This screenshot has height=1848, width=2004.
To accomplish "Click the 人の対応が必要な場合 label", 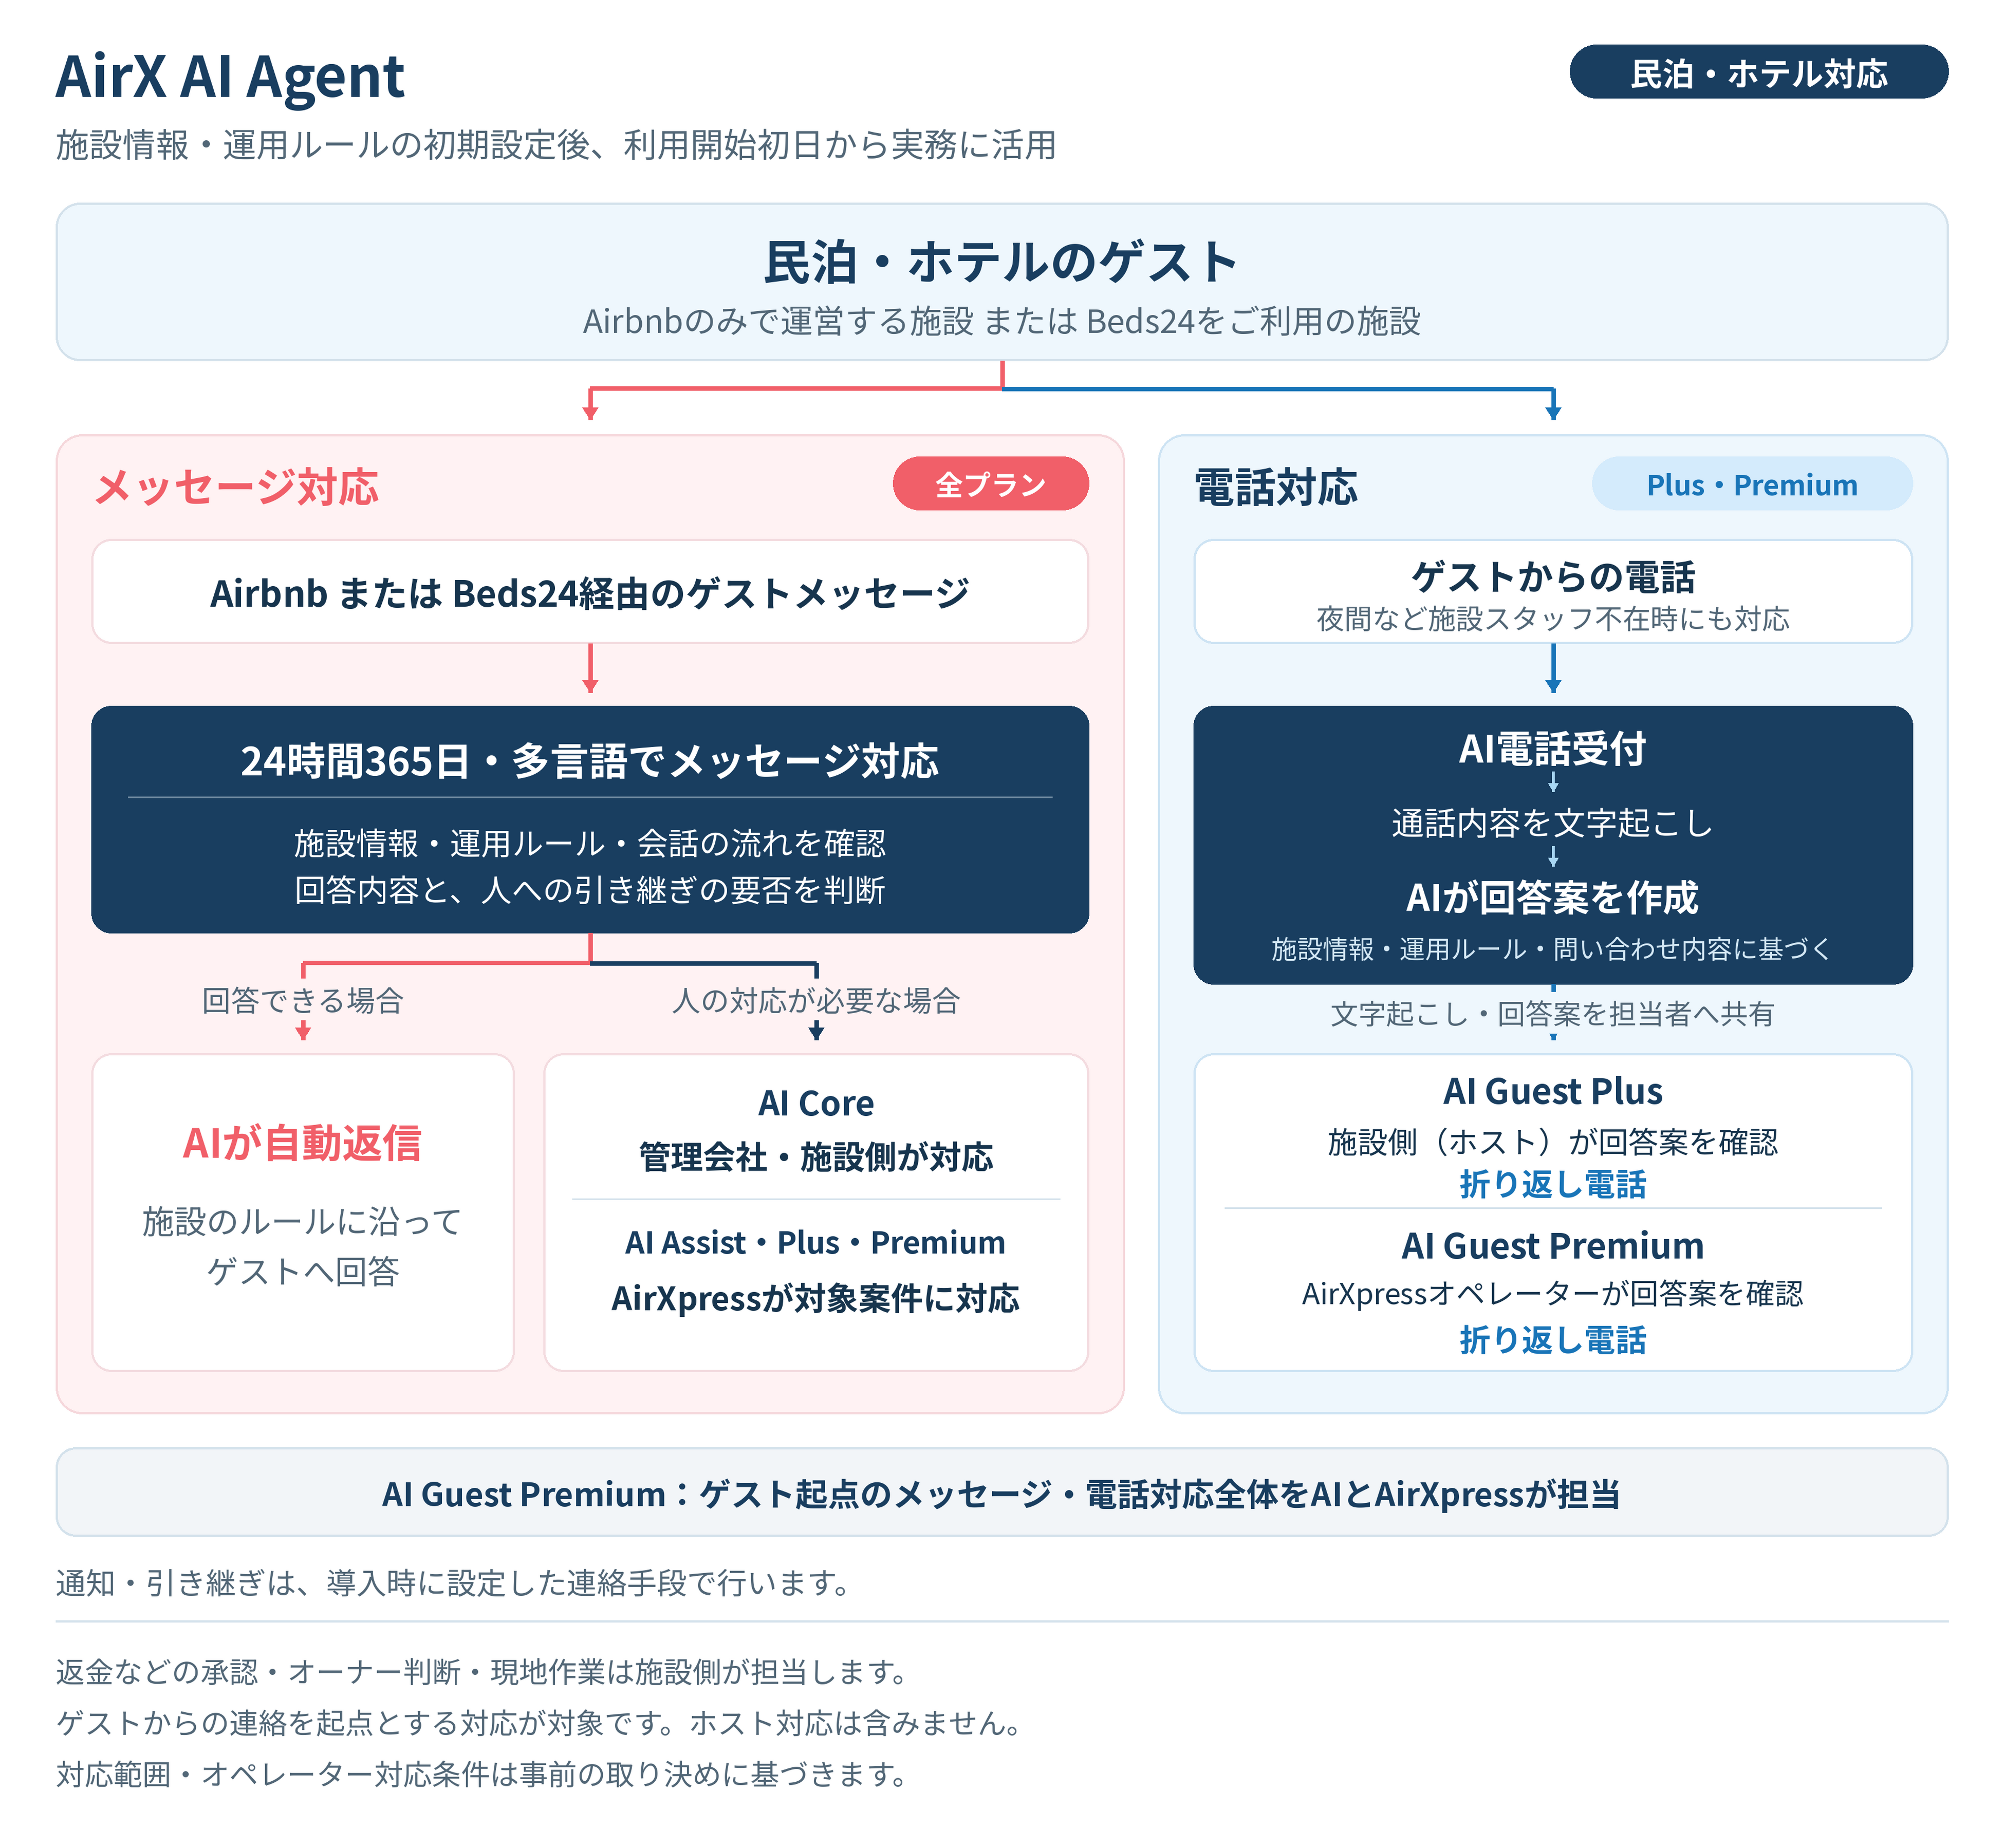I will 816,1000.
